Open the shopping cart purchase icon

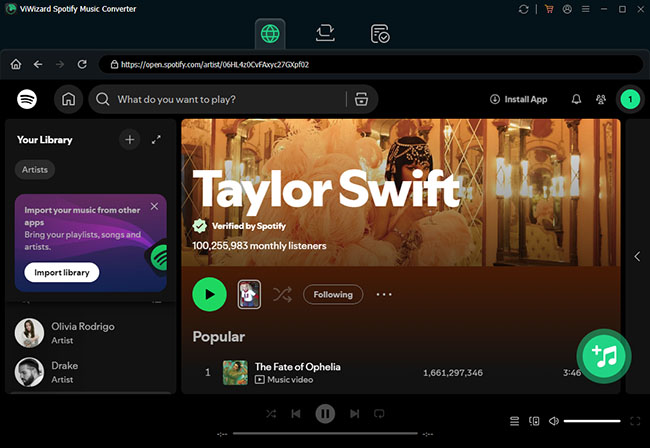point(549,9)
